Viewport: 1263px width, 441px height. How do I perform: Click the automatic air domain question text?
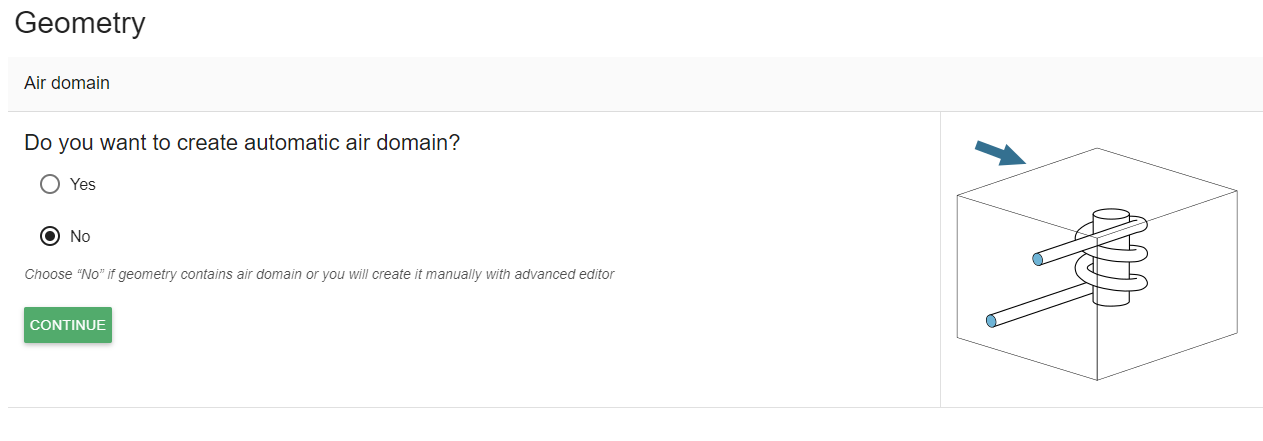(242, 143)
